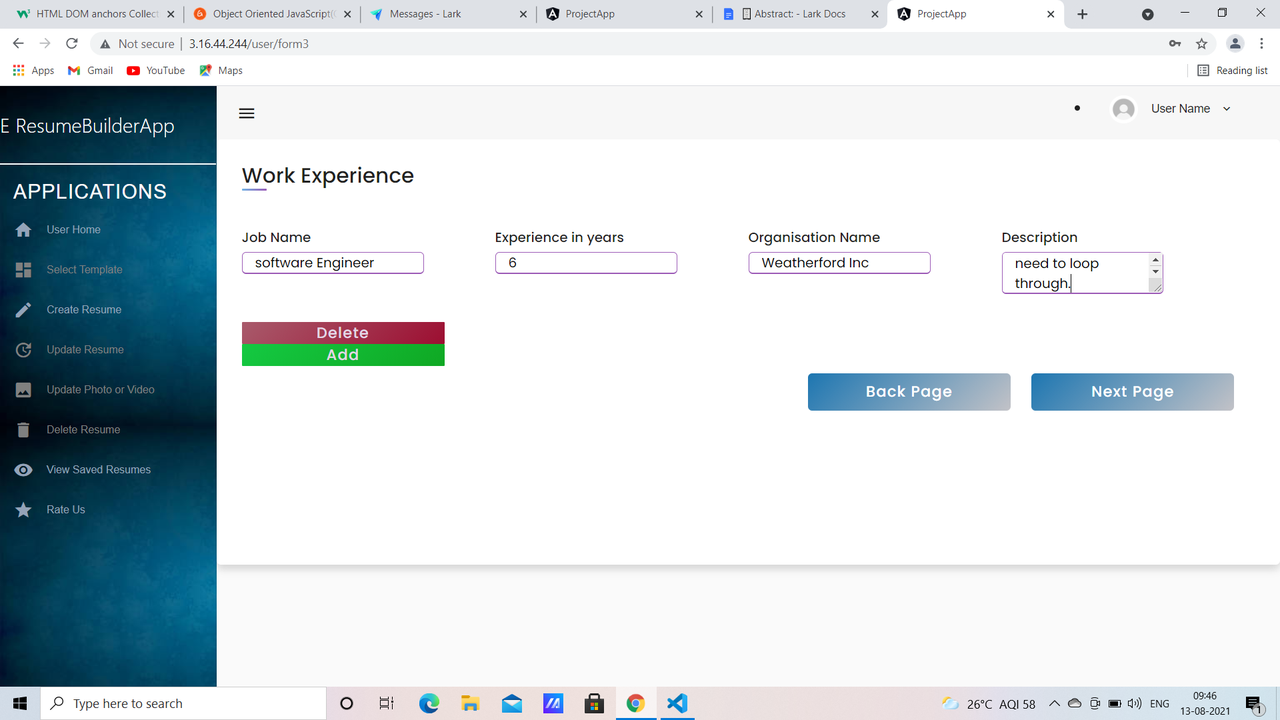Click the green Add button
Screen dimensions: 1280x720
pyautogui.click(x=343, y=354)
